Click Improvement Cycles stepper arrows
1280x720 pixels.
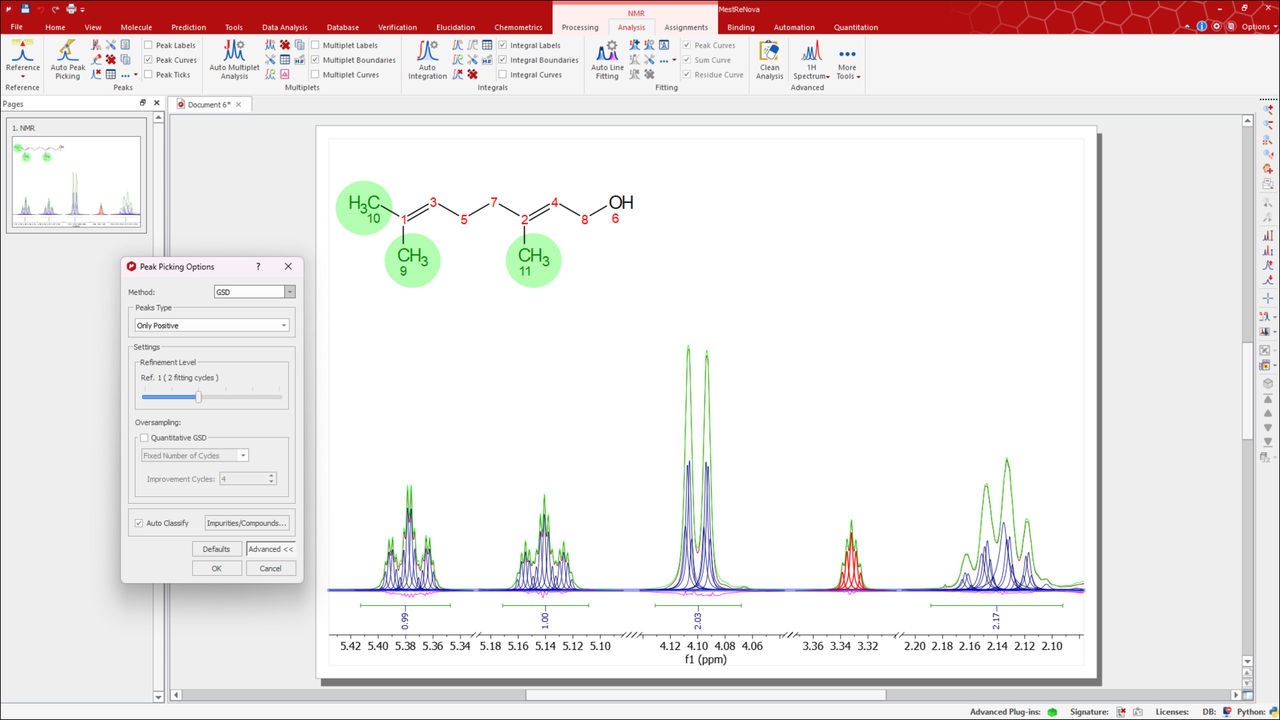(x=271, y=479)
